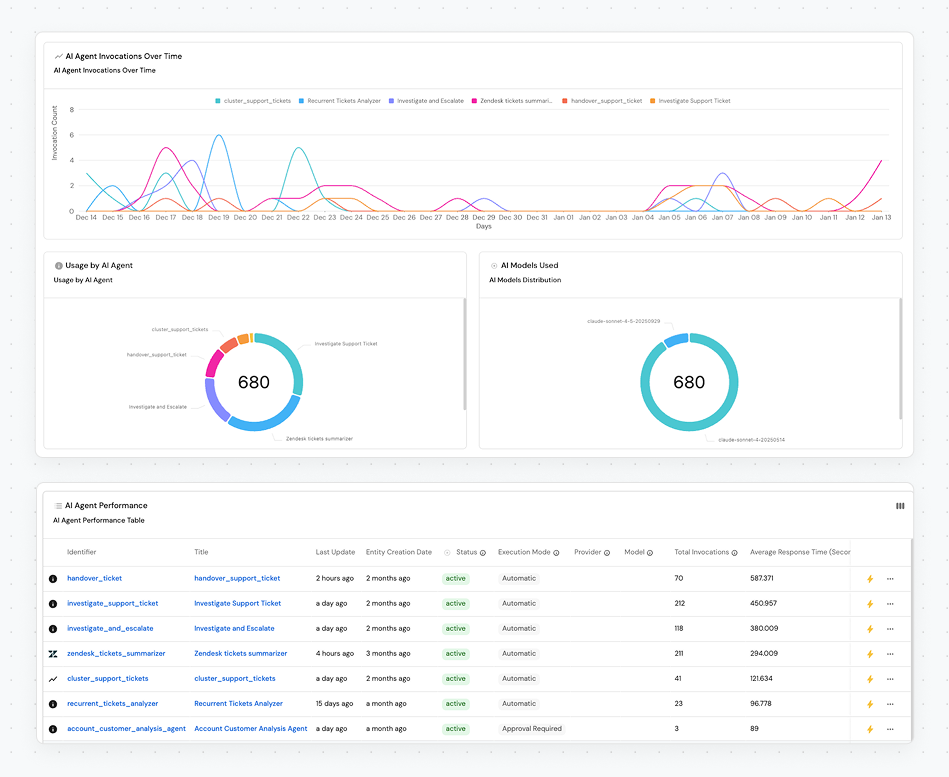Click info icon next to Status column header
Image resolution: width=949 pixels, height=777 pixels.
point(483,553)
